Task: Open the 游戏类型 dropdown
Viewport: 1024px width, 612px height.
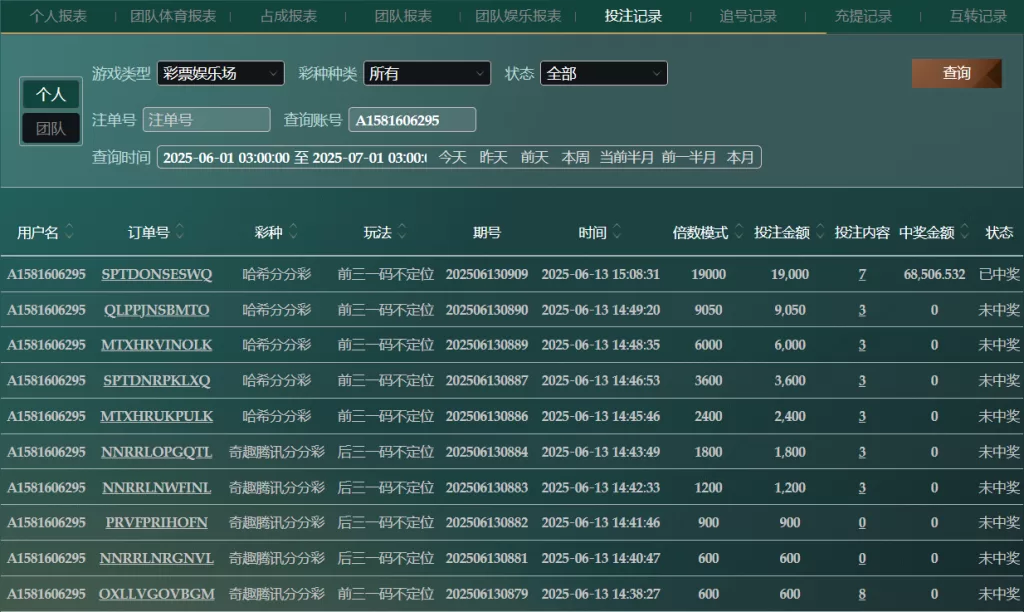Action: 221,73
